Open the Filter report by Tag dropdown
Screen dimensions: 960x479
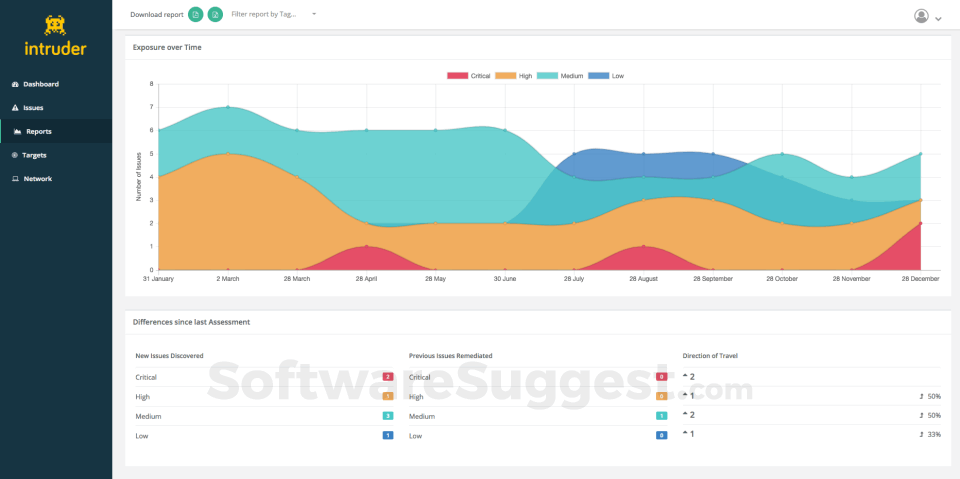point(274,15)
